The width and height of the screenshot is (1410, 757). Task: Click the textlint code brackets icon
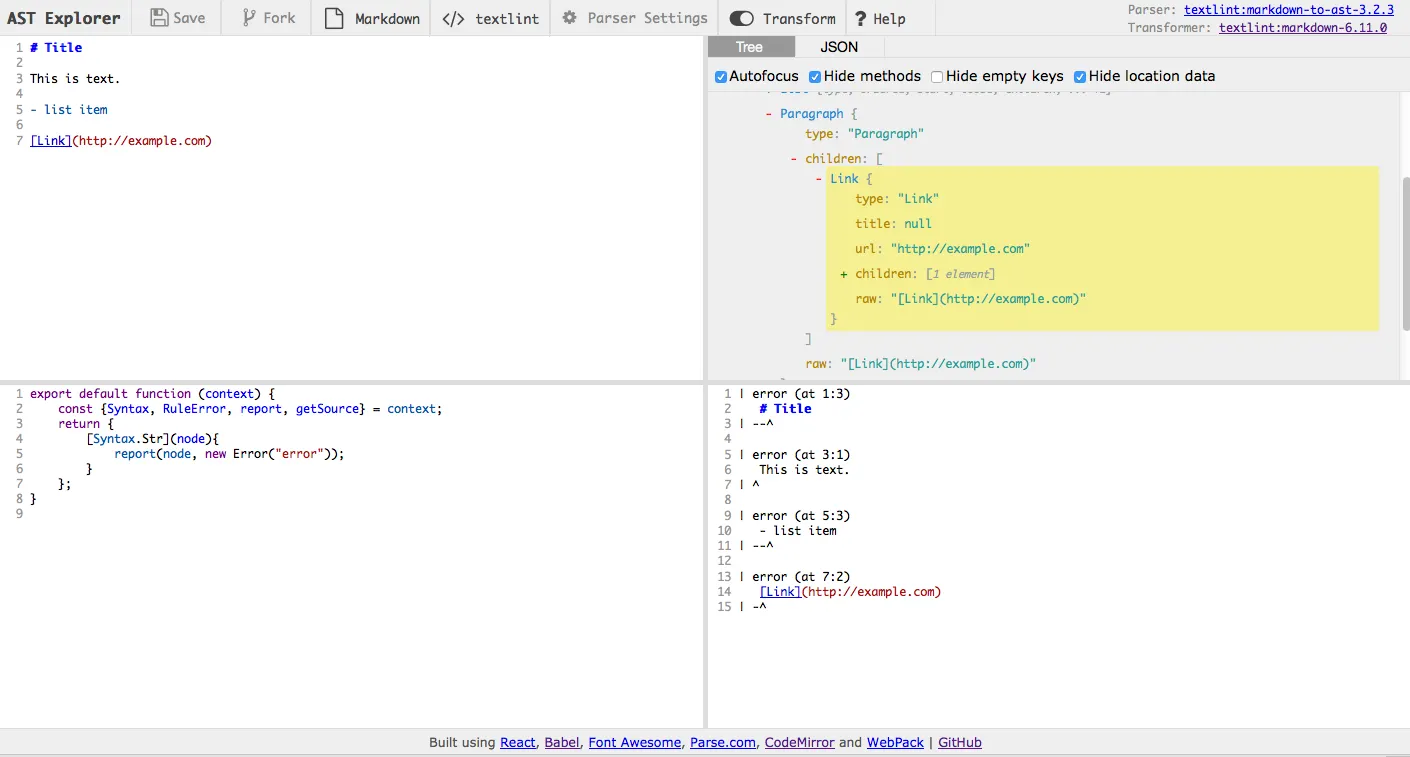(453, 18)
